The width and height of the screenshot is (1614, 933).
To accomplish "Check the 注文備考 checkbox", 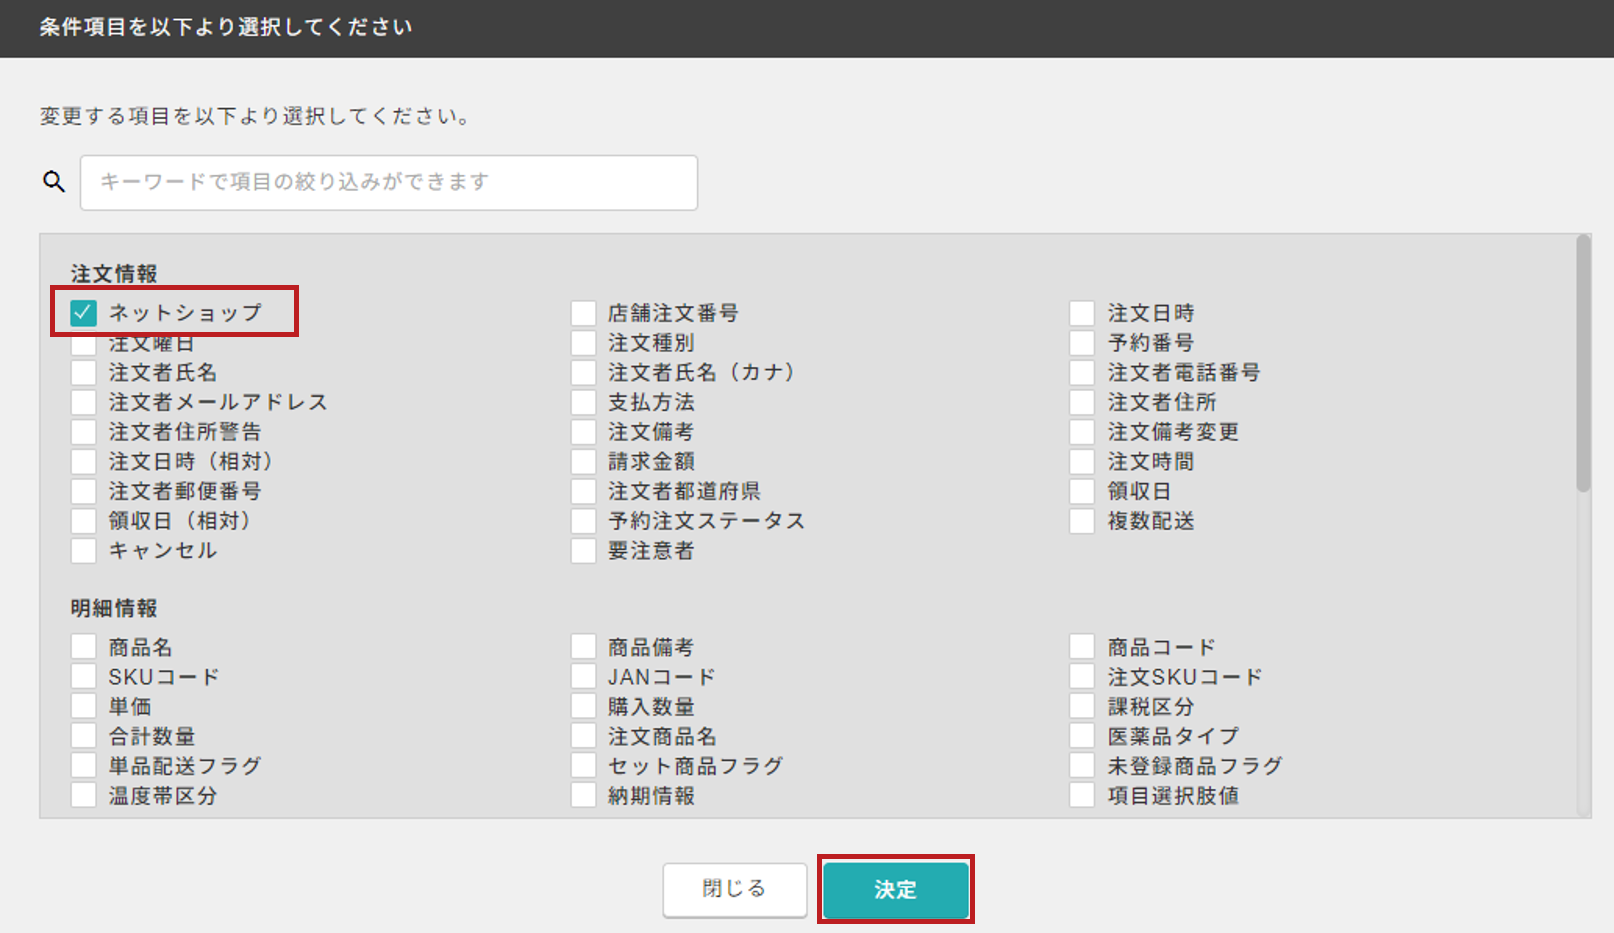I will click(584, 432).
